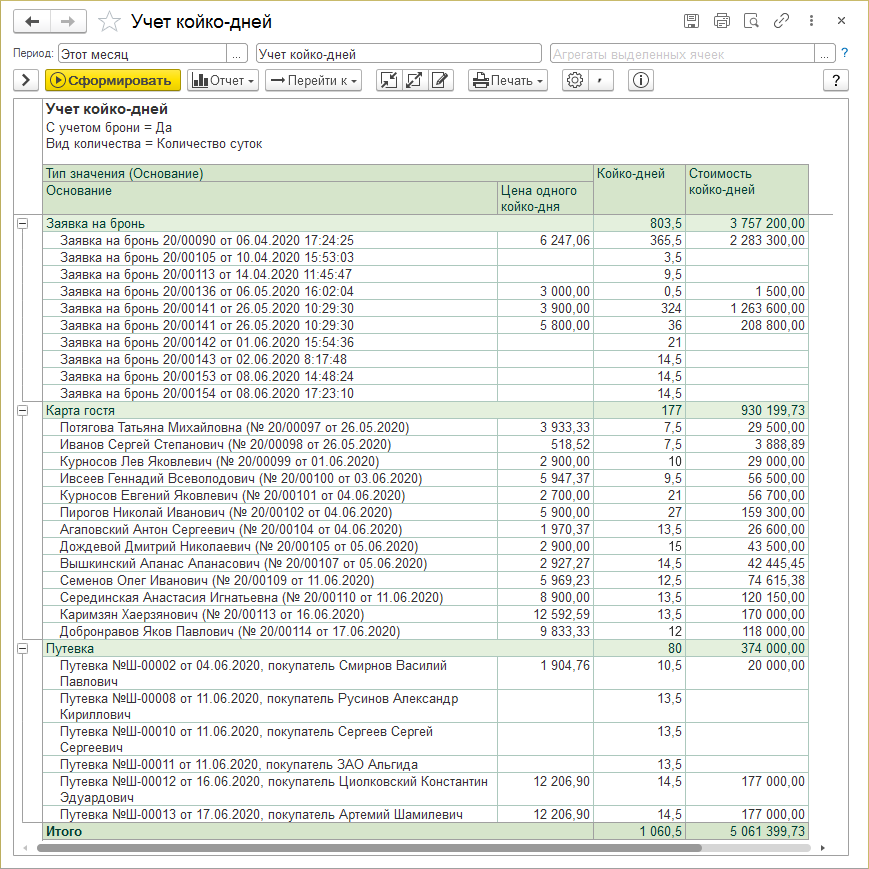
Task: Add report to favorites with star icon
Action: point(111,21)
